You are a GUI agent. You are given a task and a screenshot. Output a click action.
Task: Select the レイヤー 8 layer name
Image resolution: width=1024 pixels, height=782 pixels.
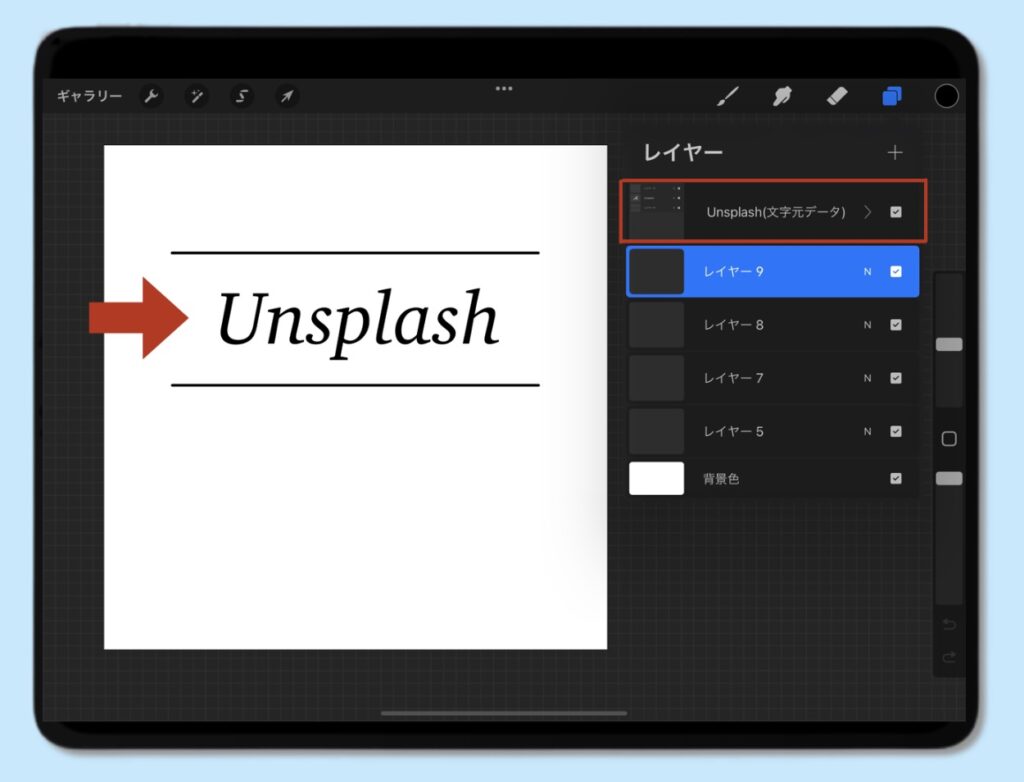733,325
